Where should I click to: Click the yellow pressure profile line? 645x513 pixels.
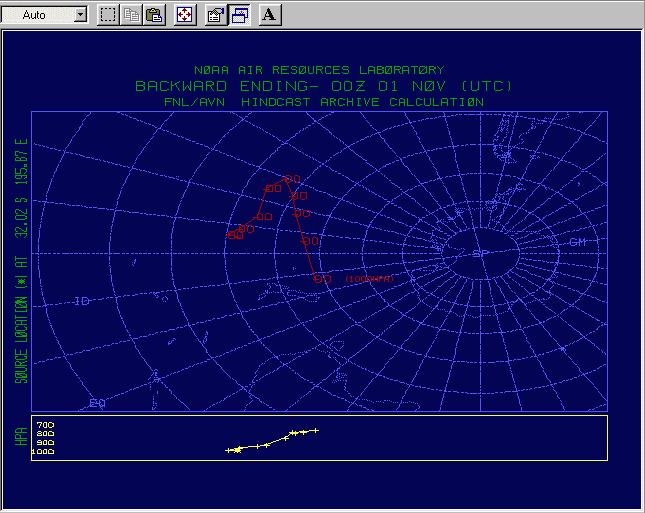click(272, 442)
